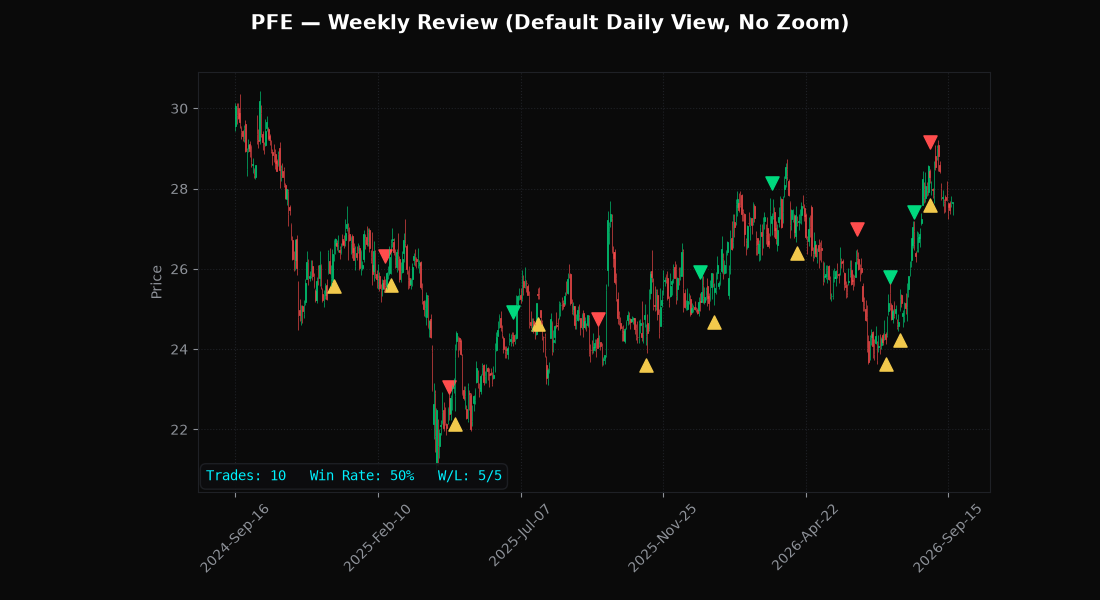The height and width of the screenshot is (600, 1100).
Task: Click the 'Trades: 10' statistic
Action: tap(246, 476)
